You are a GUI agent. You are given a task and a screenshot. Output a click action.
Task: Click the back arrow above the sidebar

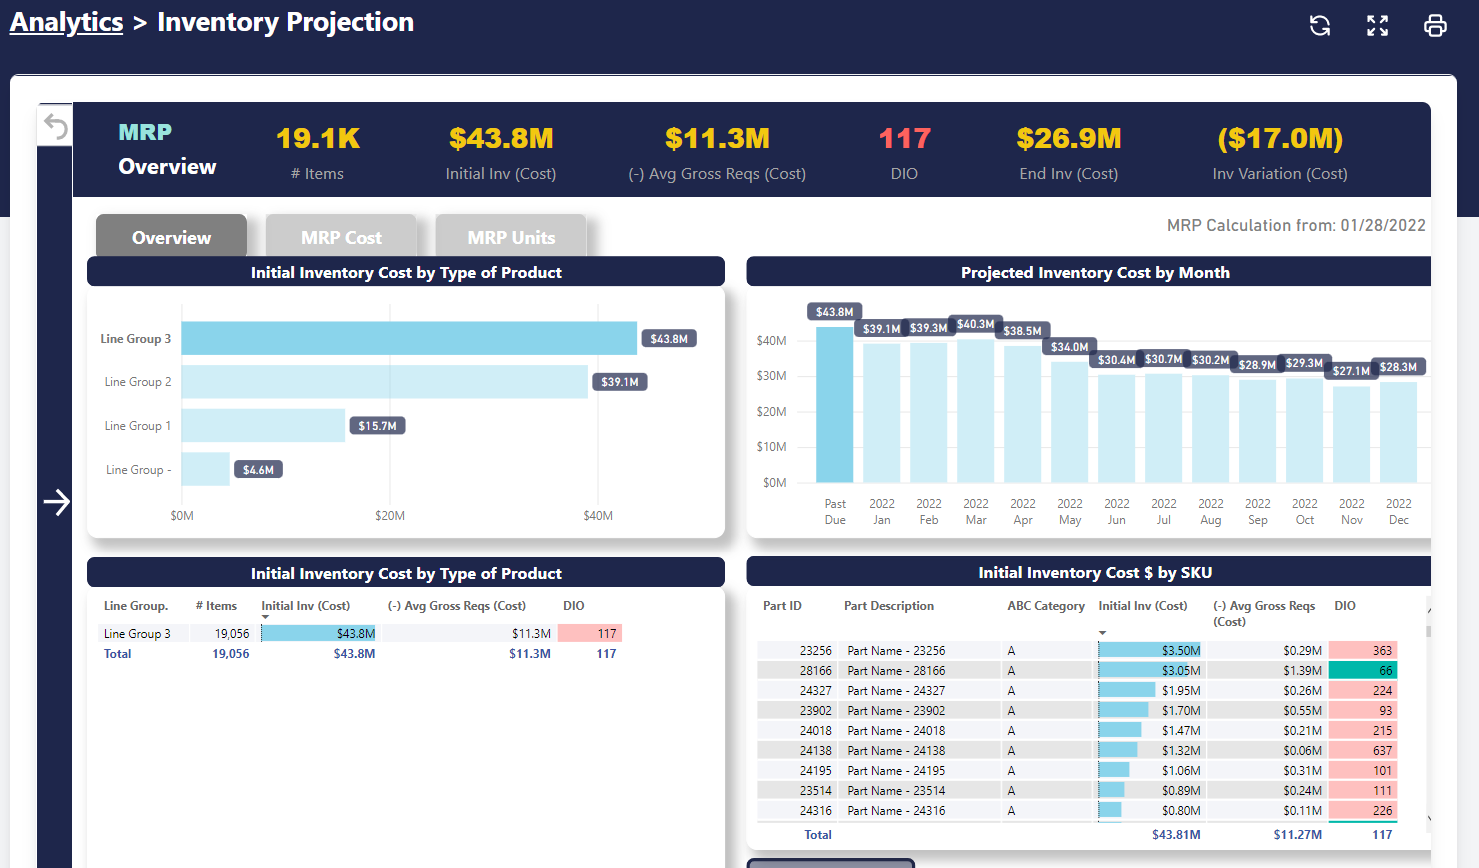(x=54, y=124)
